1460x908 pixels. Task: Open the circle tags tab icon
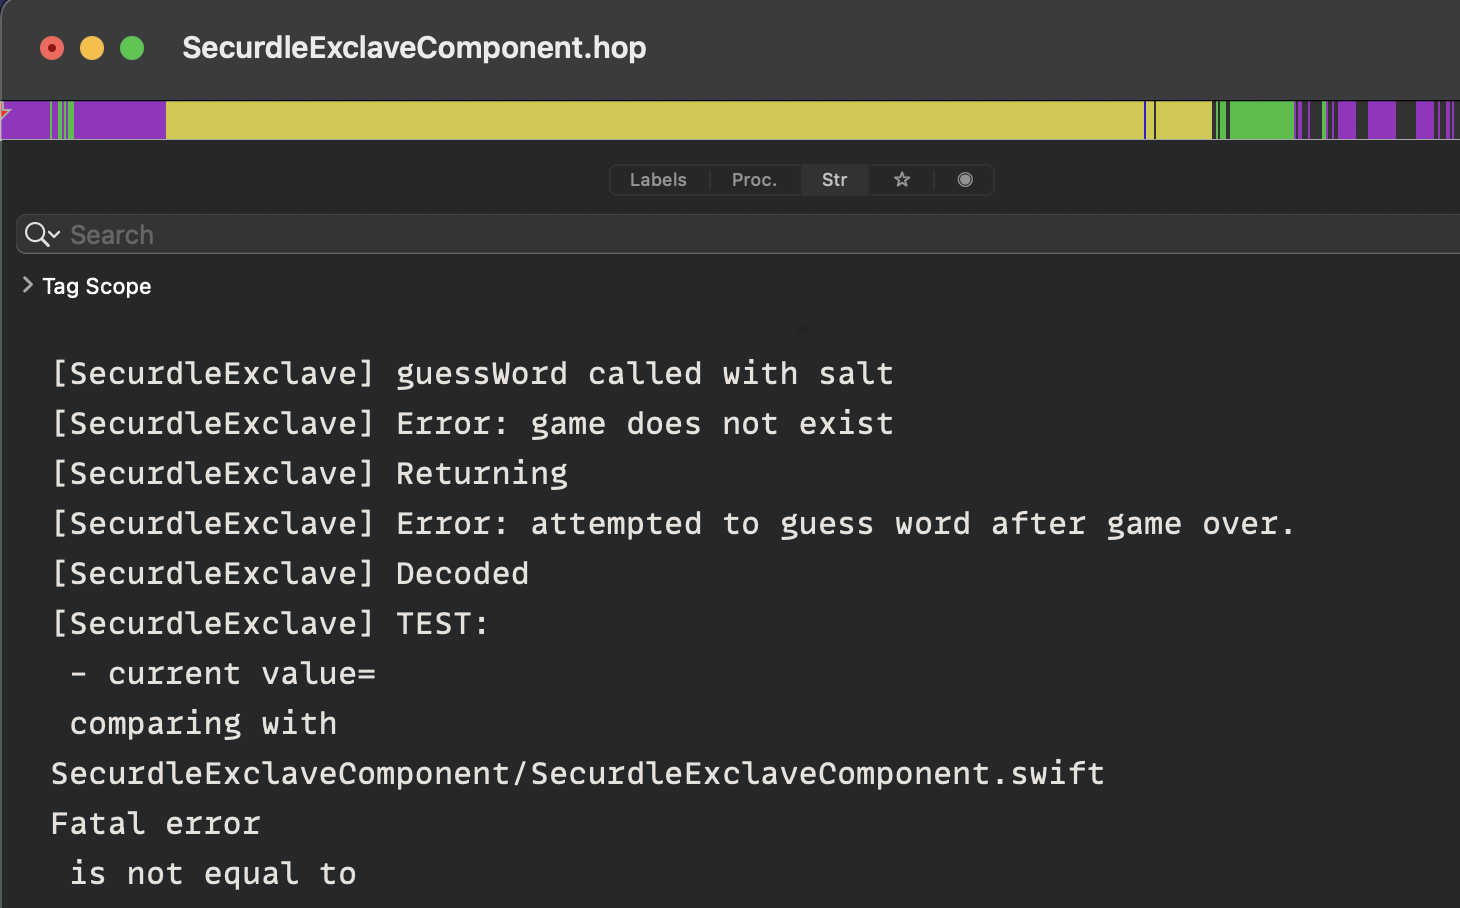(965, 180)
